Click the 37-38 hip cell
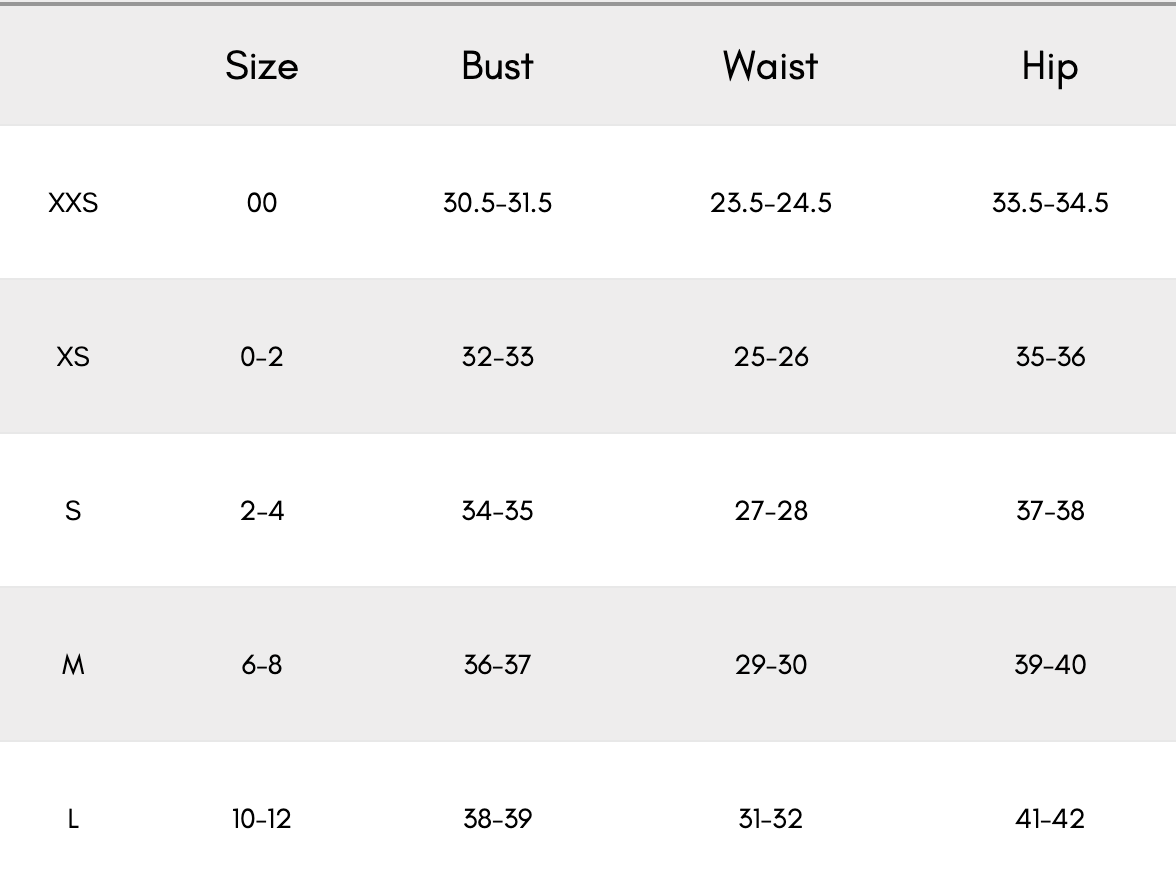Viewport: 1176px width, 890px height. [1049, 511]
